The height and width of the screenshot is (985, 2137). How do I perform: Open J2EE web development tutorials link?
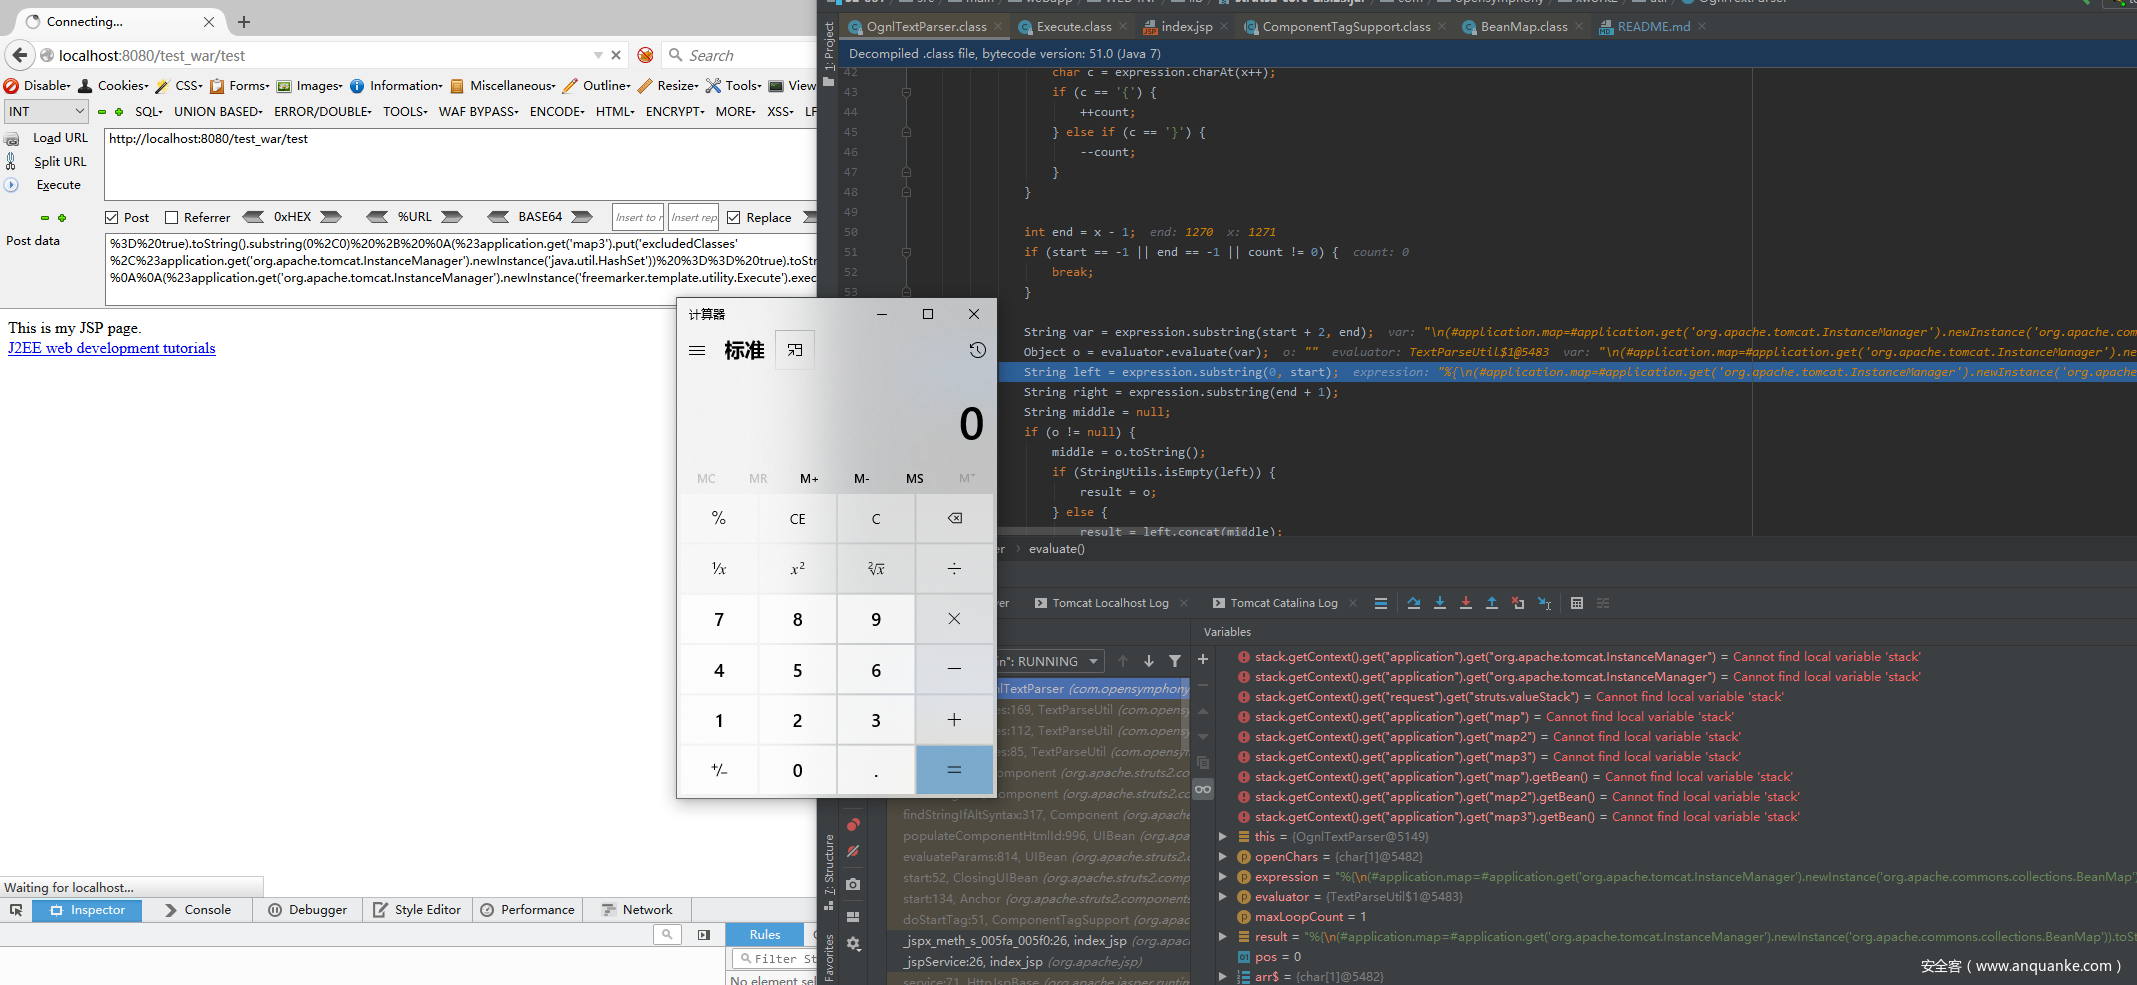pyautogui.click(x=112, y=348)
